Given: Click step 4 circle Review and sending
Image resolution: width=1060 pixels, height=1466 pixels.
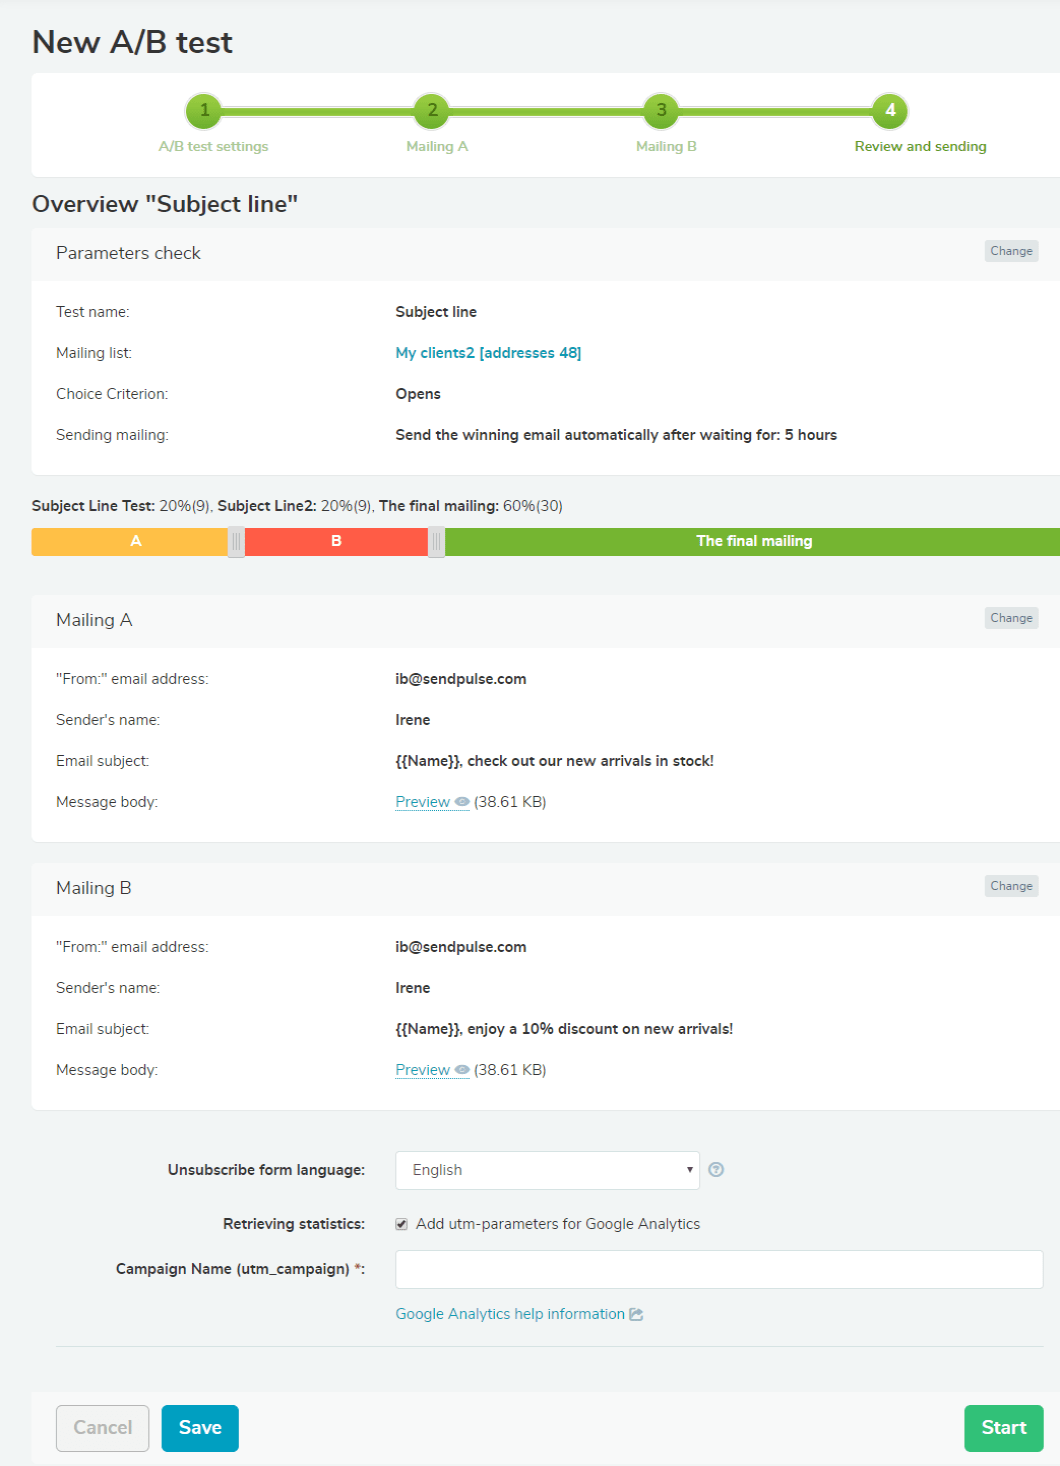Looking at the screenshot, I should (x=889, y=111).
